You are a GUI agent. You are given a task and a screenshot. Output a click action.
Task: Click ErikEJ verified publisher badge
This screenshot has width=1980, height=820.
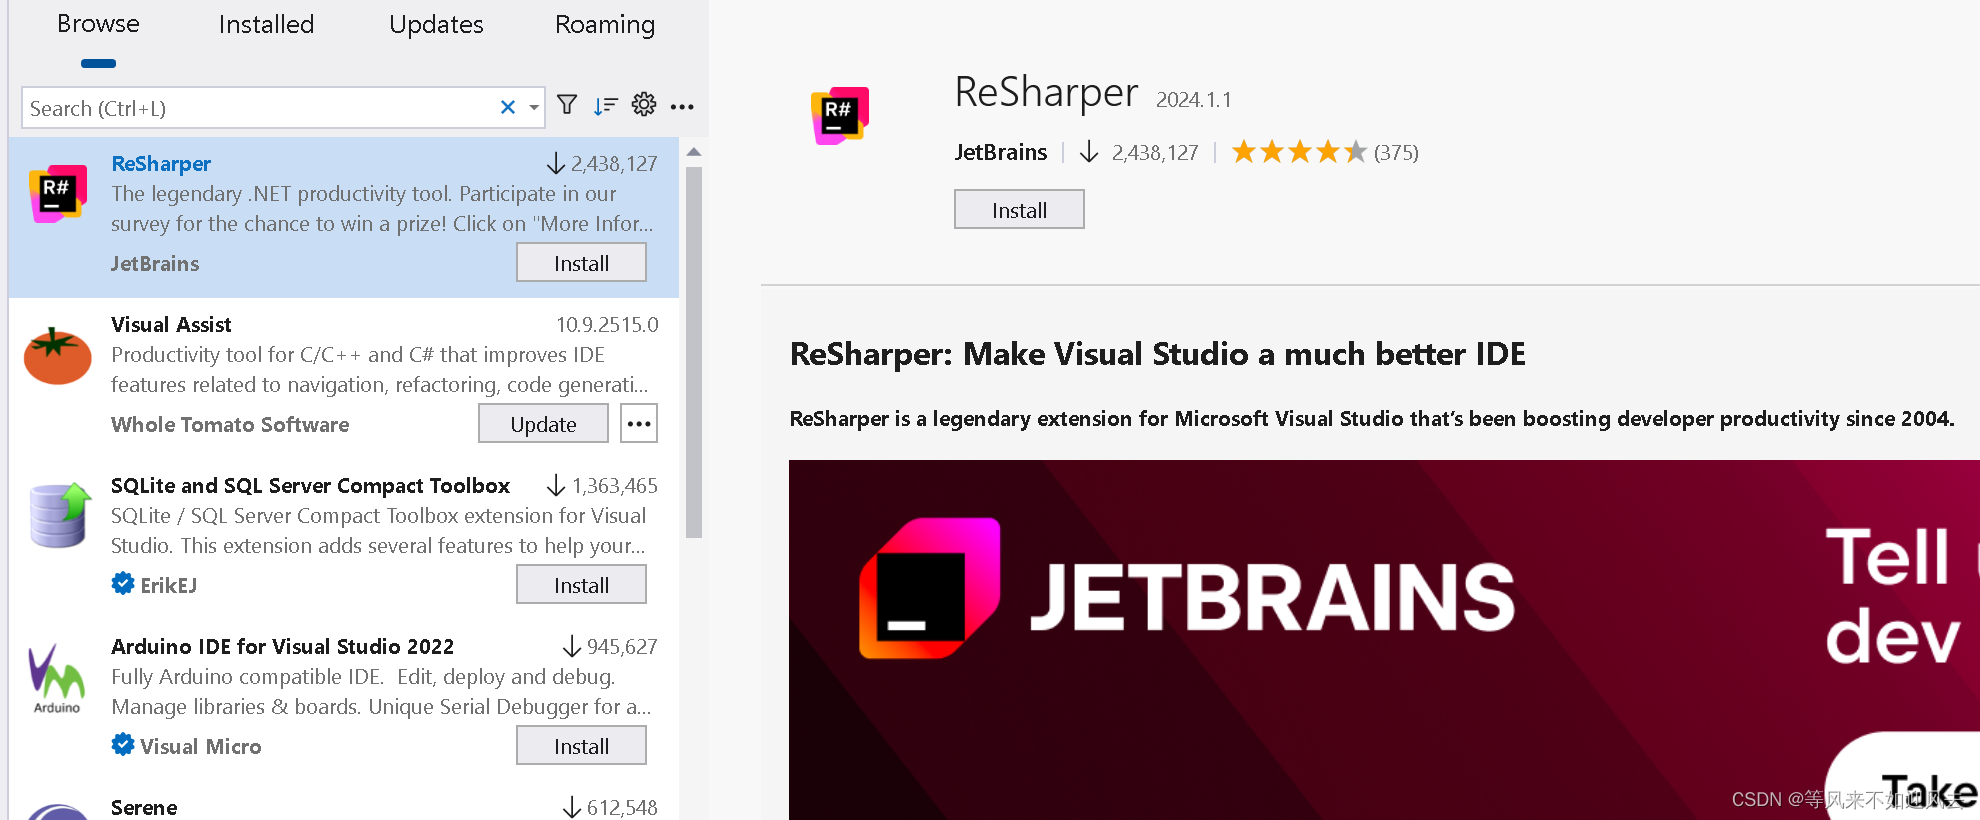point(123,584)
